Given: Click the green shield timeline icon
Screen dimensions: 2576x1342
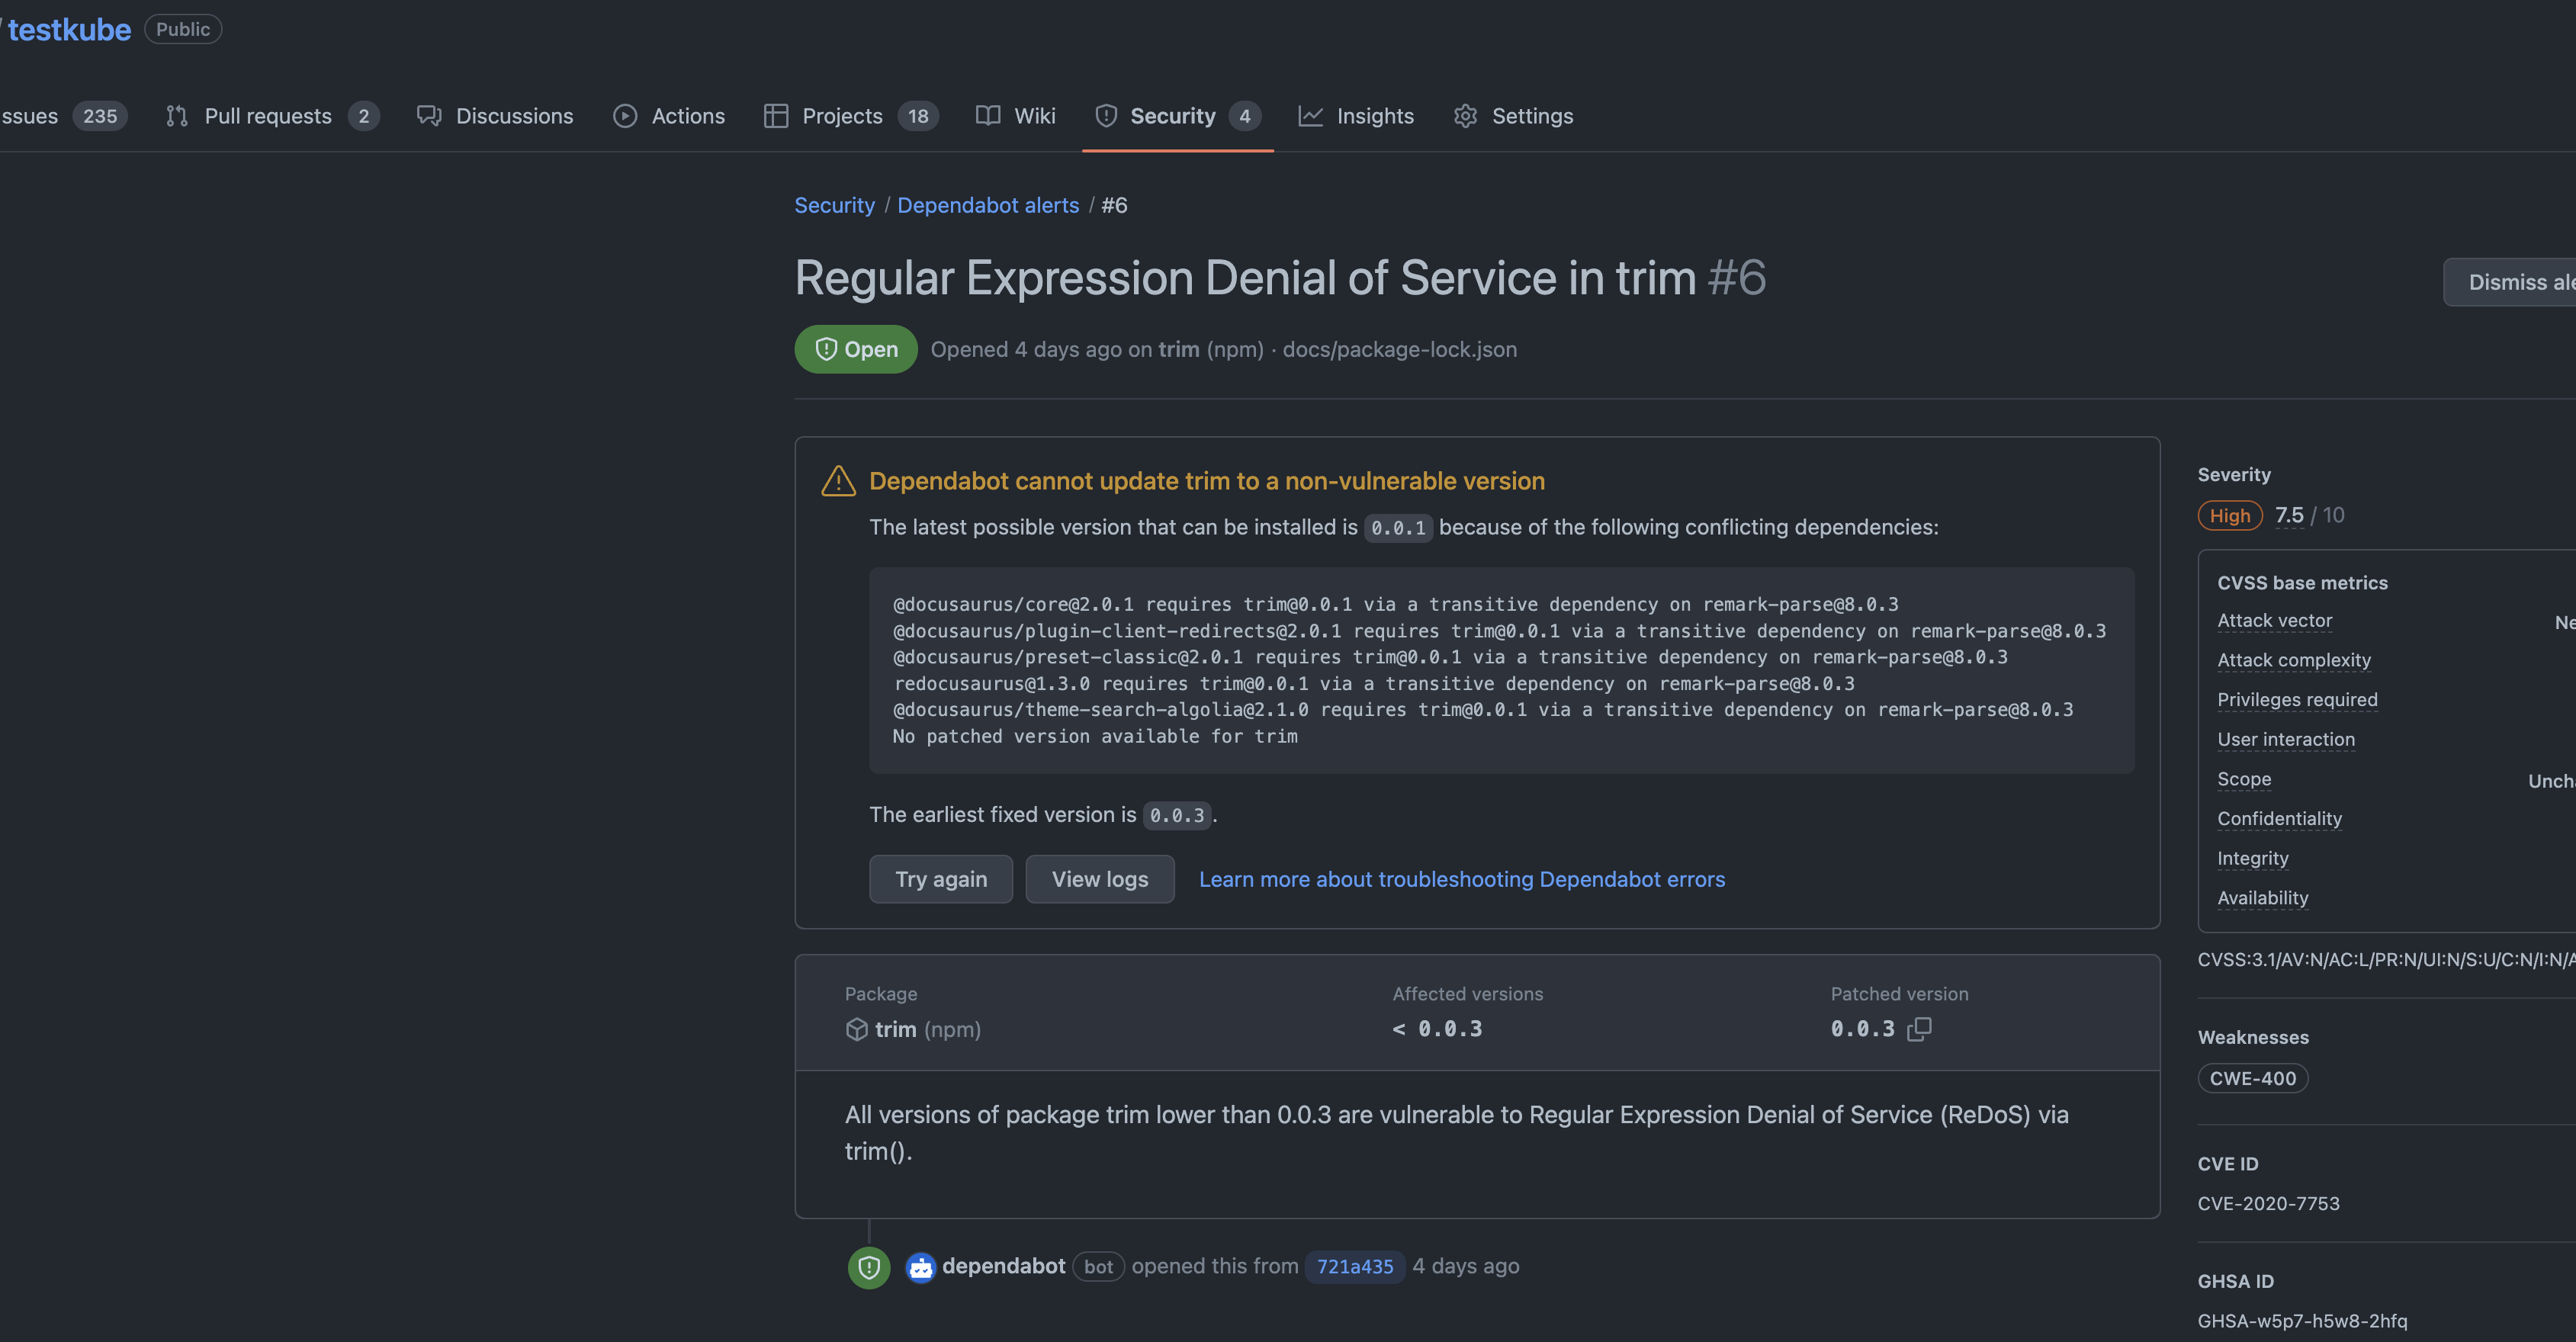Looking at the screenshot, I should [x=869, y=1267].
